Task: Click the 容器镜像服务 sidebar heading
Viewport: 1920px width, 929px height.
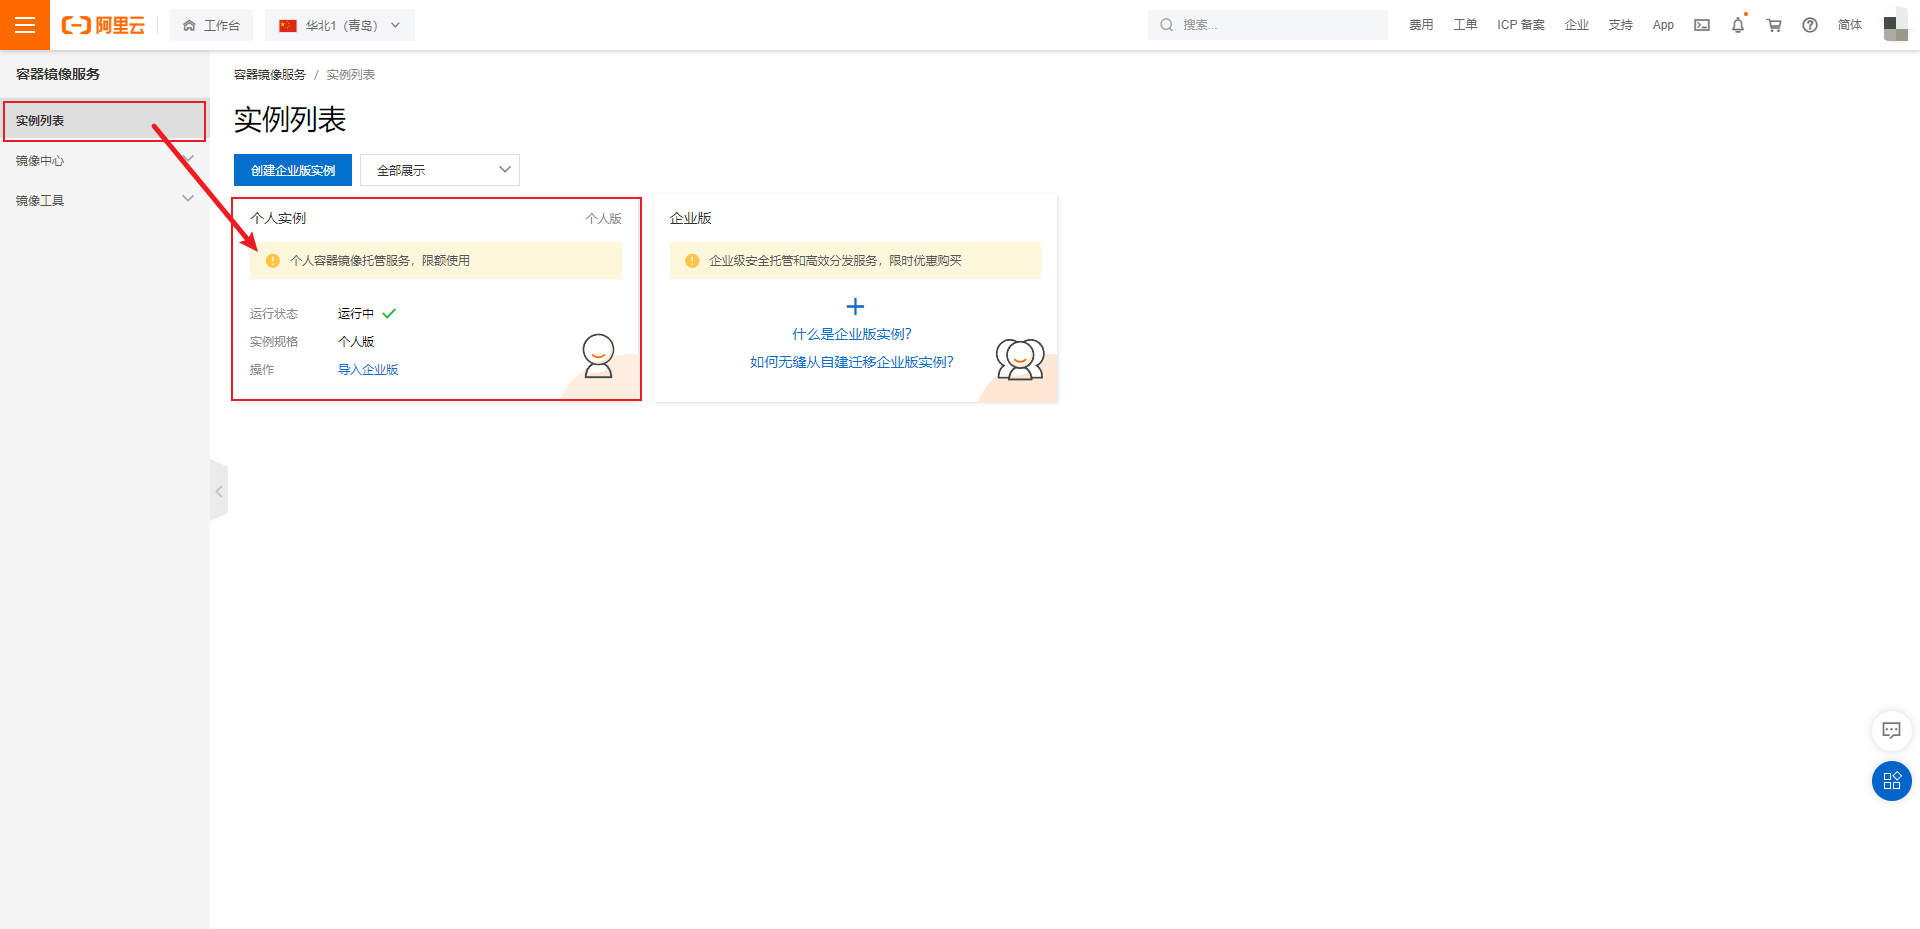Action: [x=58, y=74]
